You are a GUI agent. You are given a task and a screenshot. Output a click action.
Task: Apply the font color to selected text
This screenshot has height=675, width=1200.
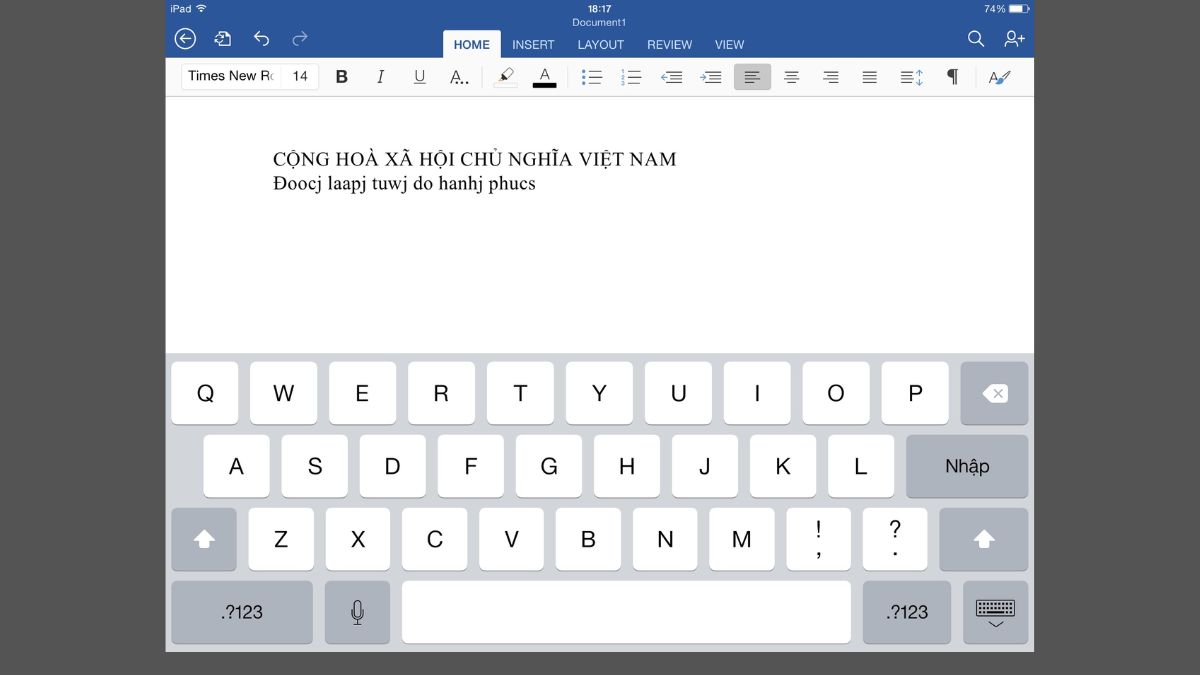click(x=545, y=76)
